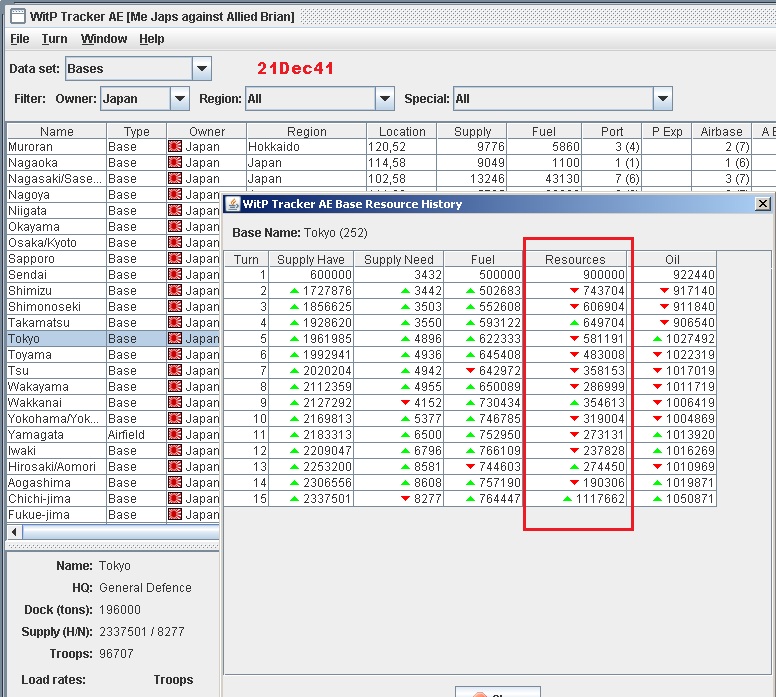Click the Data set Bases combo box
The image size is (776, 697).
click(x=138, y=68)
